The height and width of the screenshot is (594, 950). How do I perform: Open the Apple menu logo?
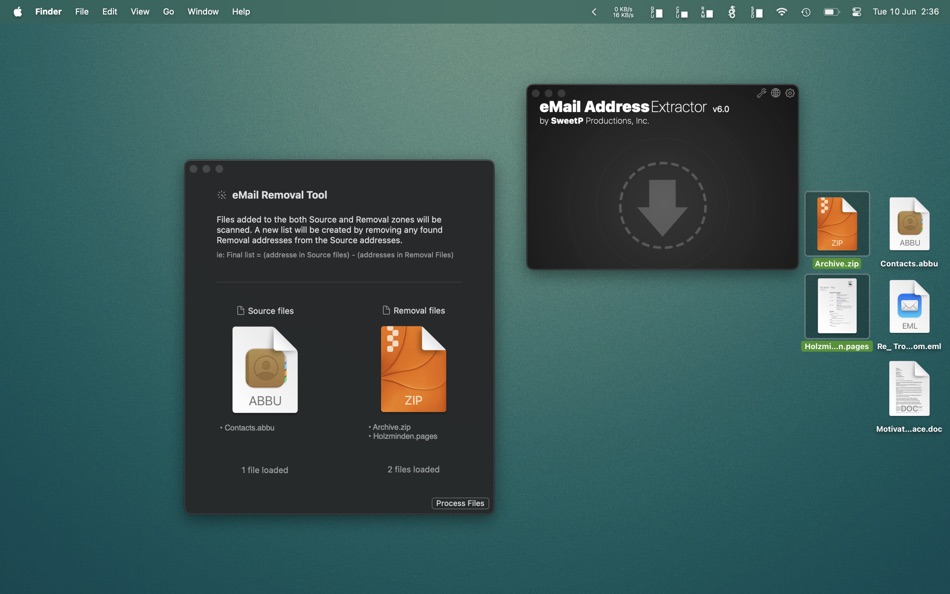(x=18, y=12)
